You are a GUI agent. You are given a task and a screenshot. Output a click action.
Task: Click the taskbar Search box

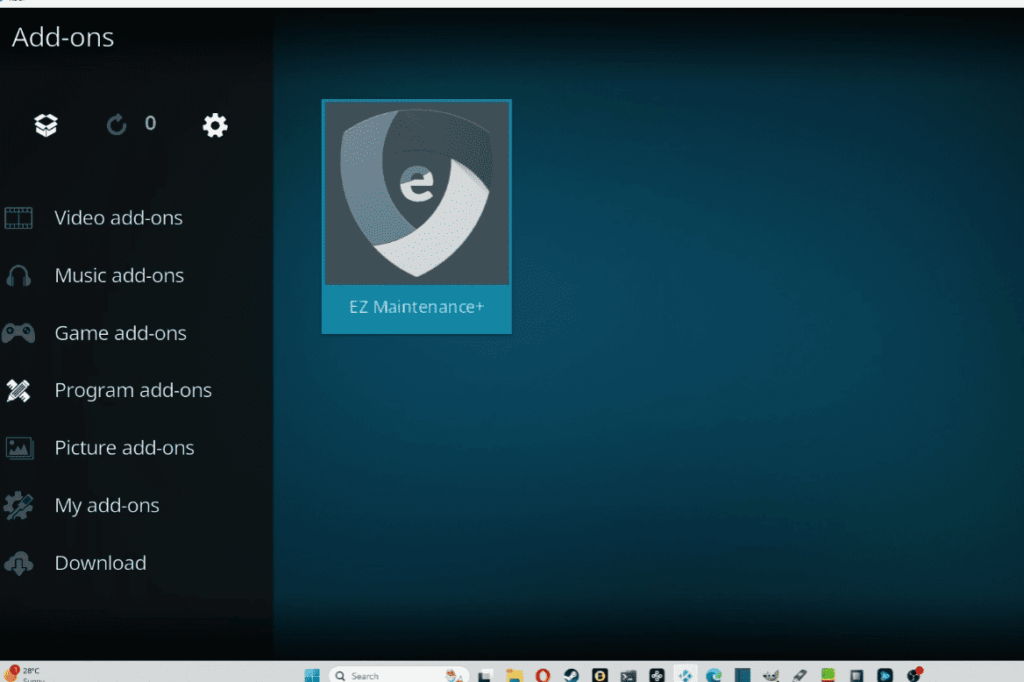(x=398, y=675)
